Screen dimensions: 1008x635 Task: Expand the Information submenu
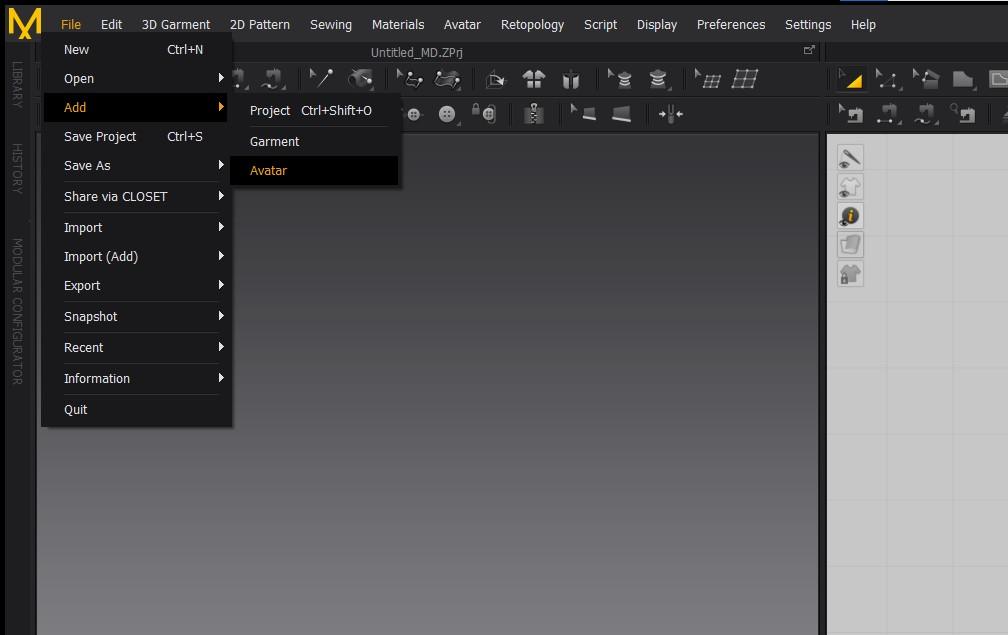(136, 379)
